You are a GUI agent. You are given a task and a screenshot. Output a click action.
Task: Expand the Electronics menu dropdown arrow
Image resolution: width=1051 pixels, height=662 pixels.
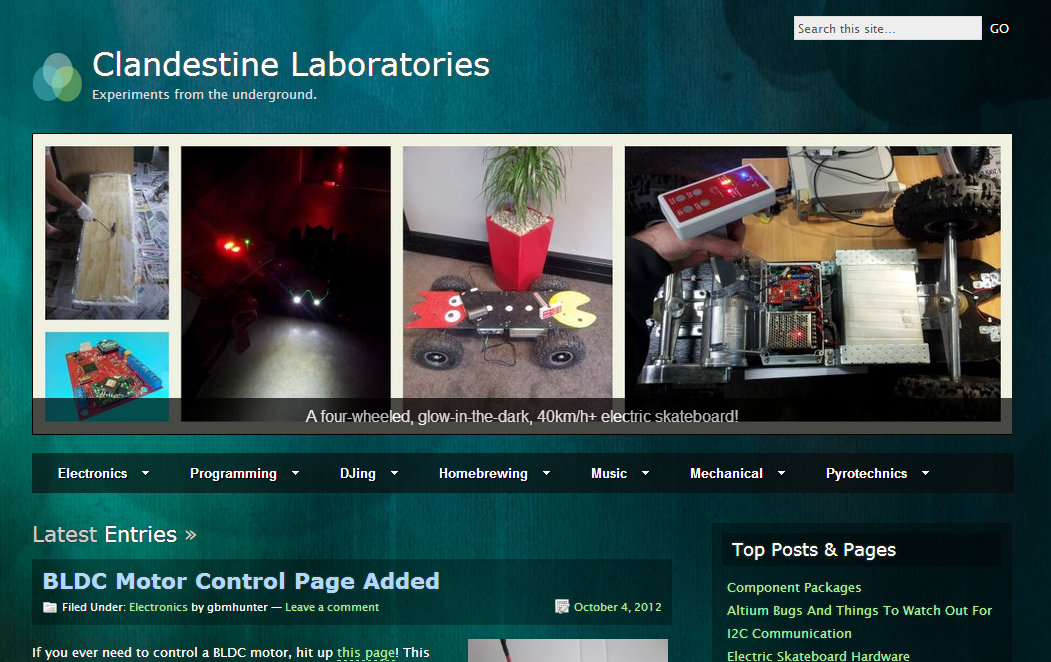pos(146,474)
